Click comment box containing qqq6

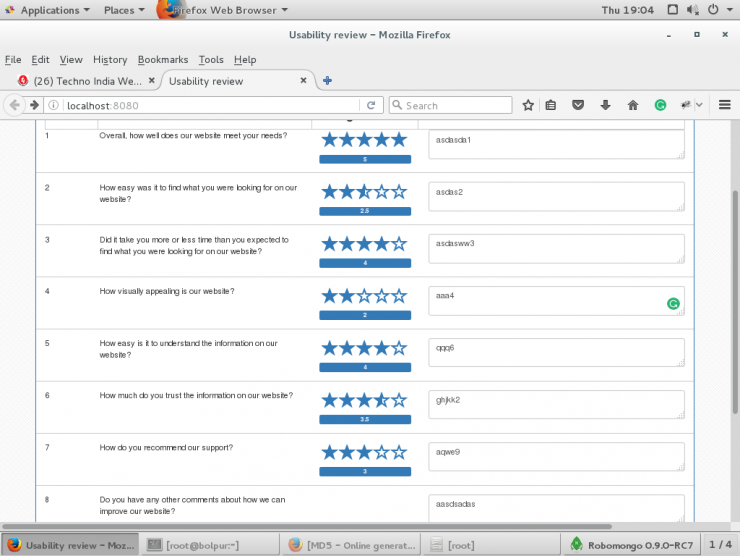556,353
